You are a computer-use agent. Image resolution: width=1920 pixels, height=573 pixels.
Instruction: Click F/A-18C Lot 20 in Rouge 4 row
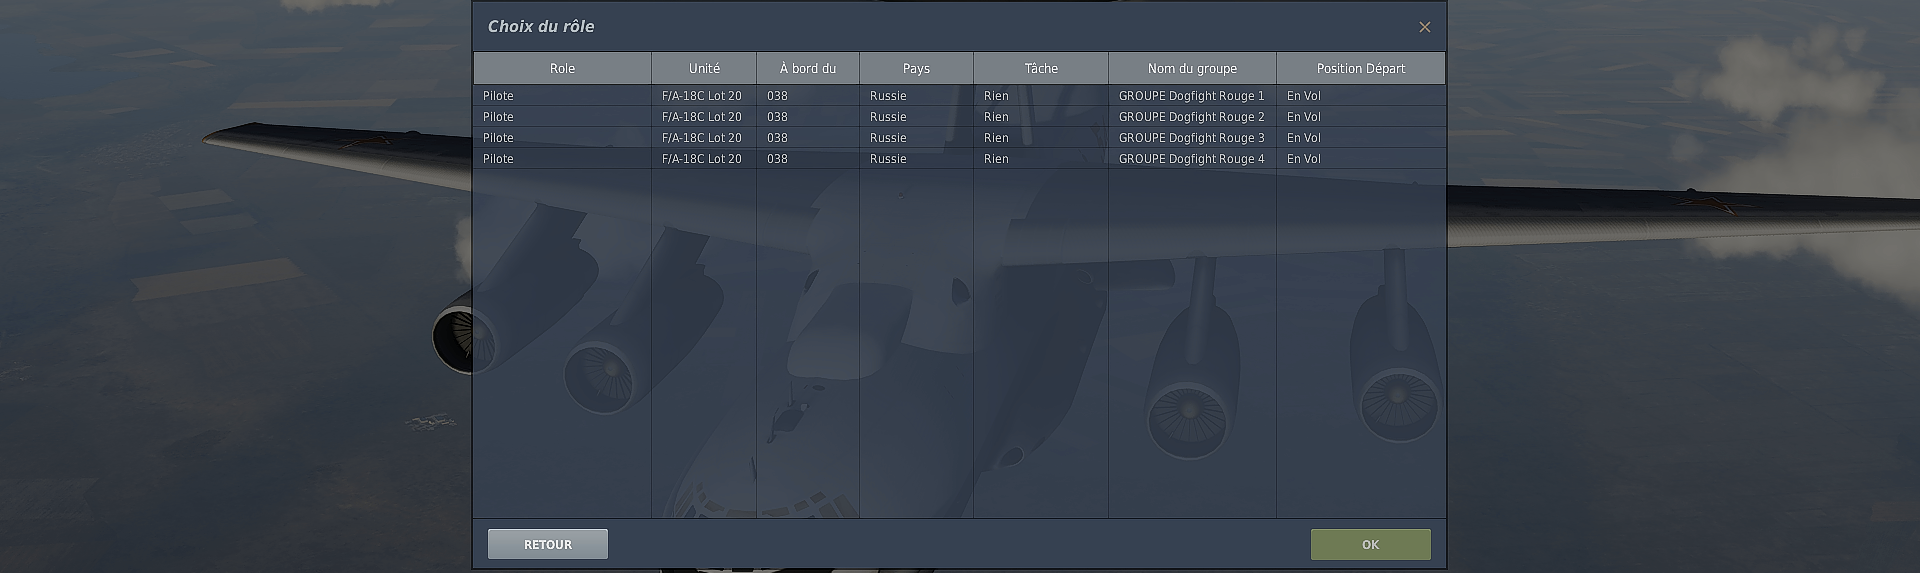[x=702, y=159]
